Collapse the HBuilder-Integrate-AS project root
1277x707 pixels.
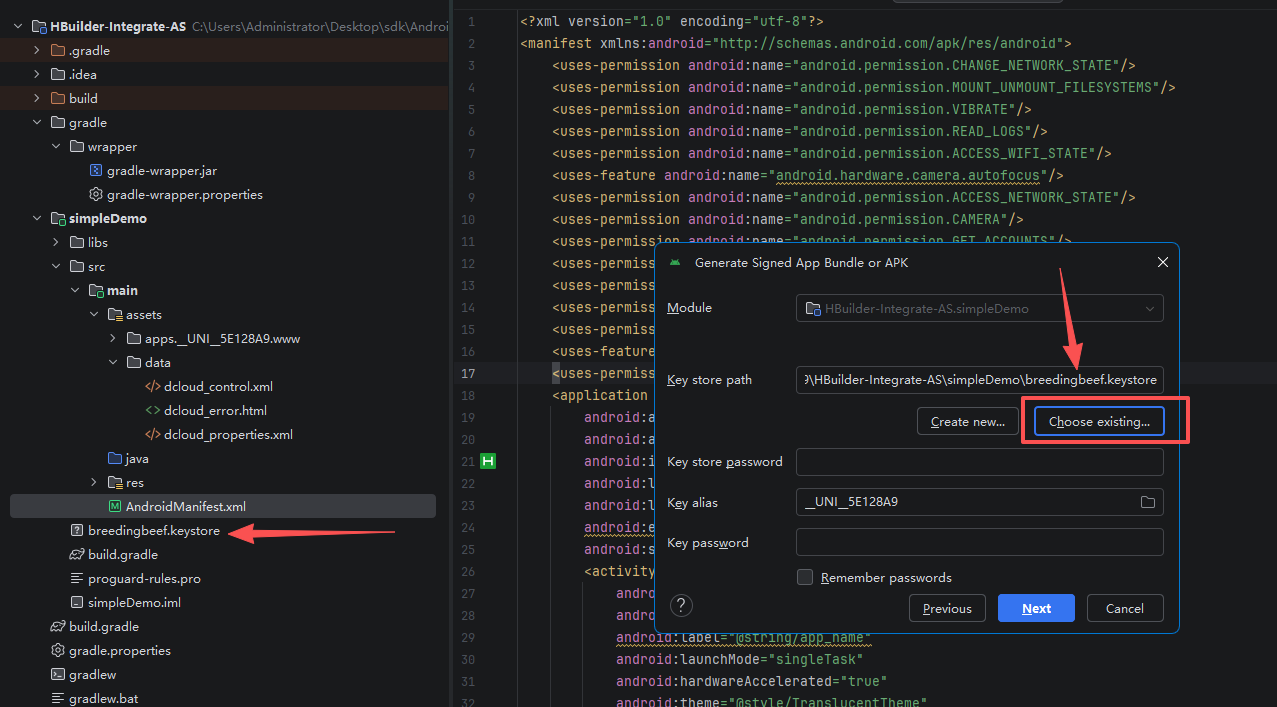[x=17, y=26]
